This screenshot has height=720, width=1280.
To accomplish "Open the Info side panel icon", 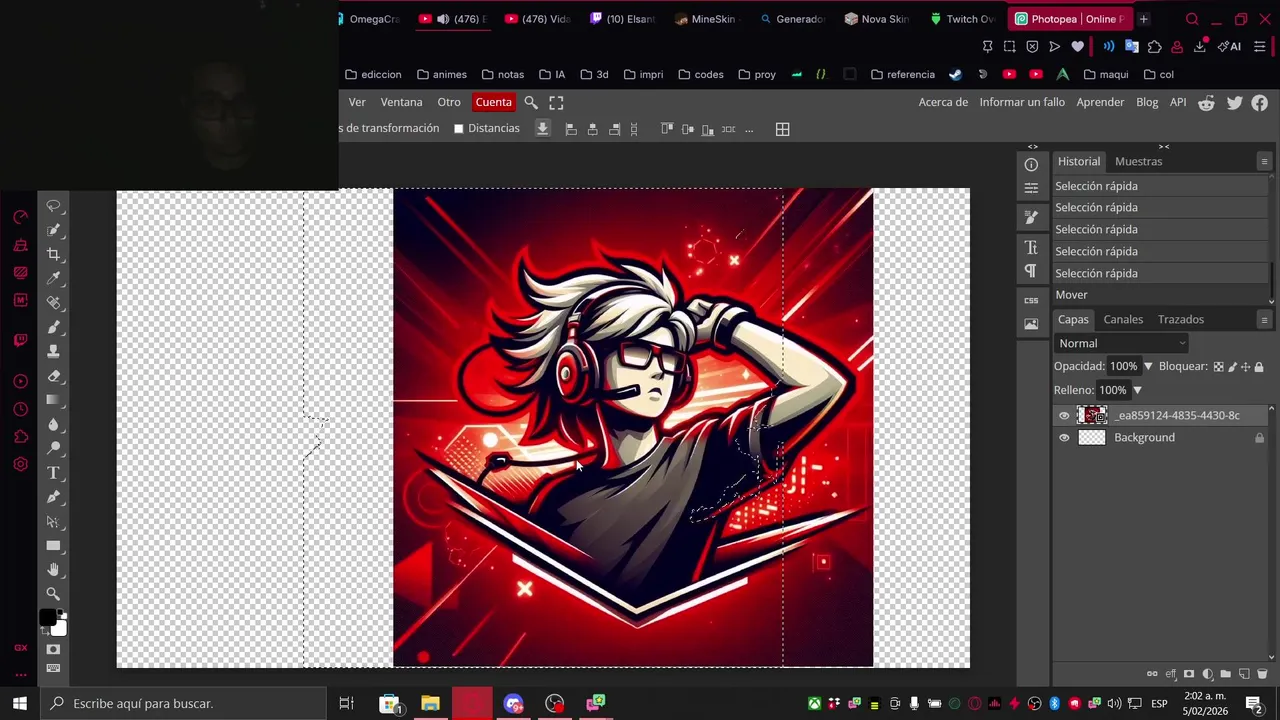I will (x=1031, y=165).
